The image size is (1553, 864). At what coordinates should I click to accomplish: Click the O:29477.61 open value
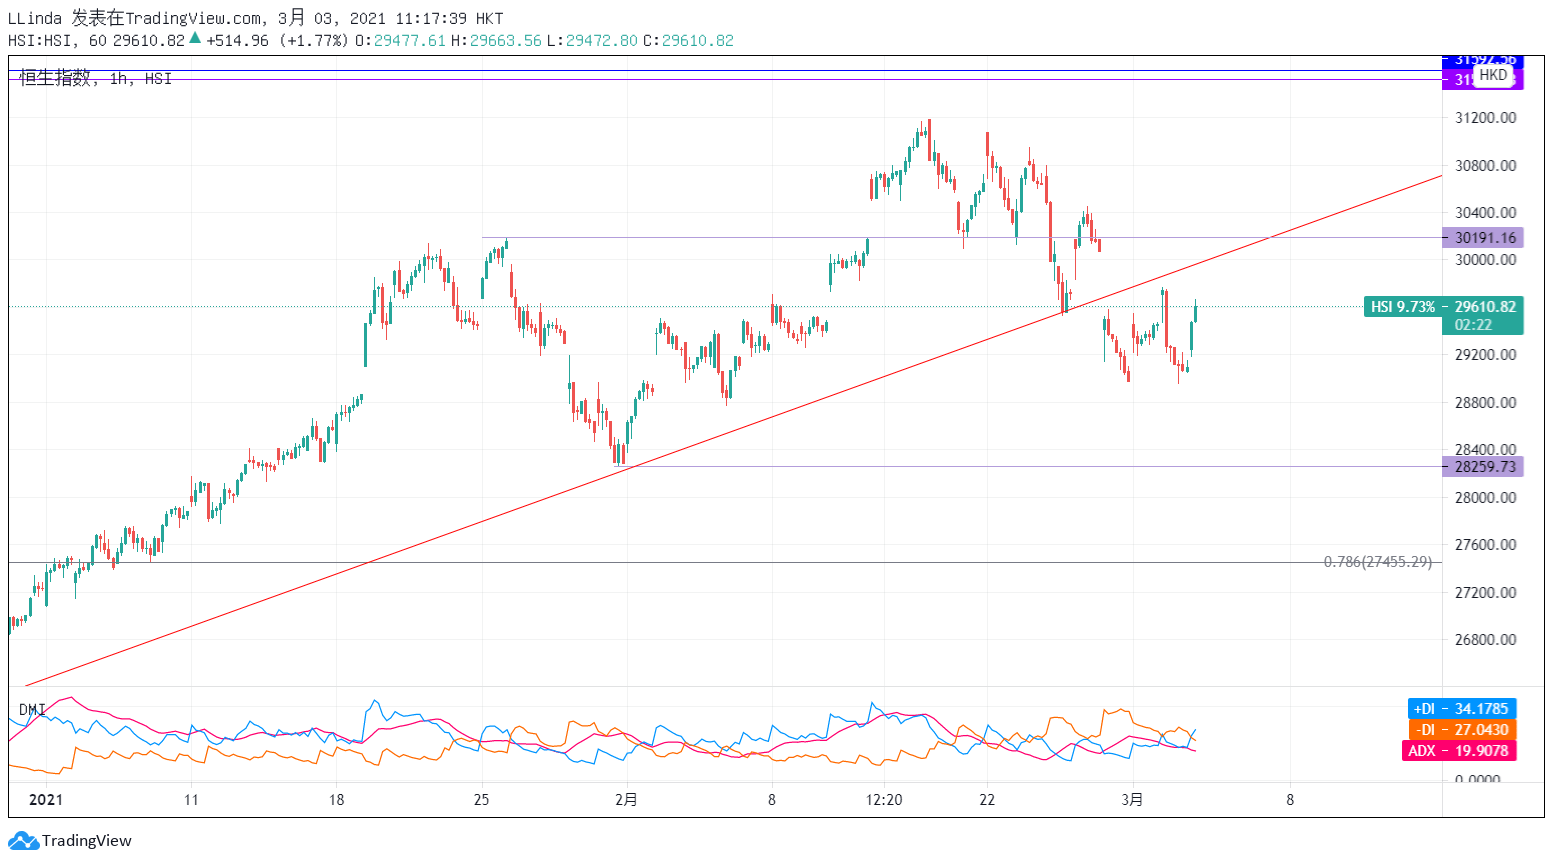pos(400,40)
